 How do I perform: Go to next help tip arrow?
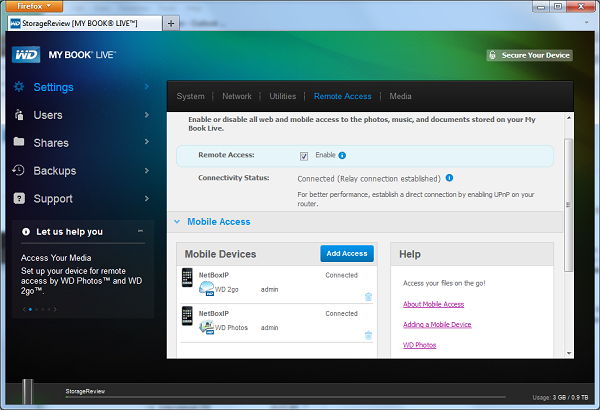click(55, 309)
